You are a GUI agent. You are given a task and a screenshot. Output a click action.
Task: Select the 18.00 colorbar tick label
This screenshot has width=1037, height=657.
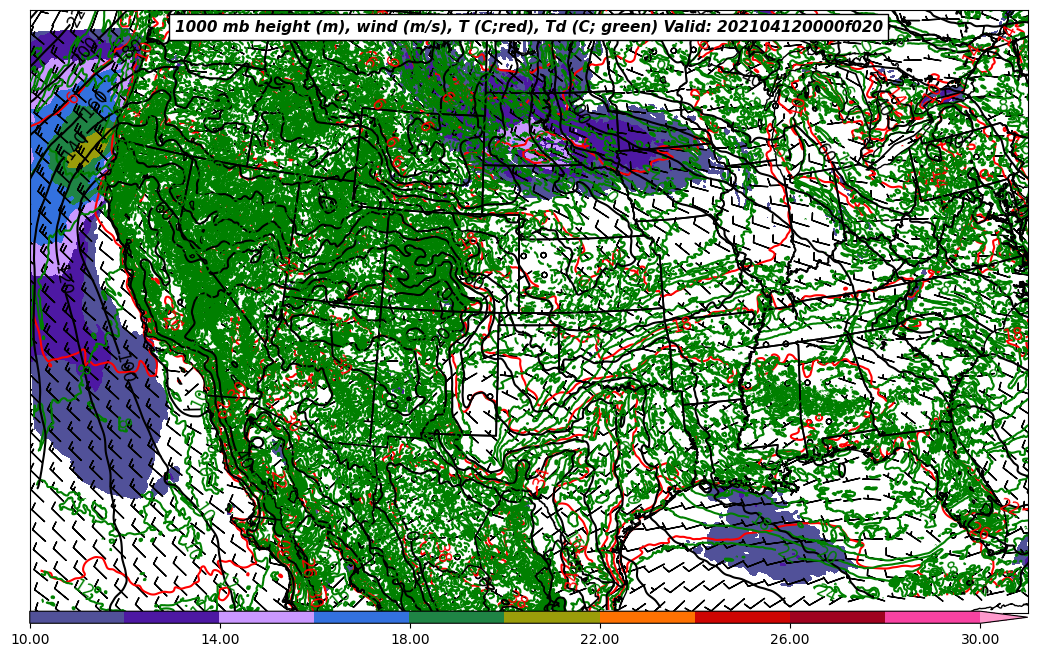[410, 638]
